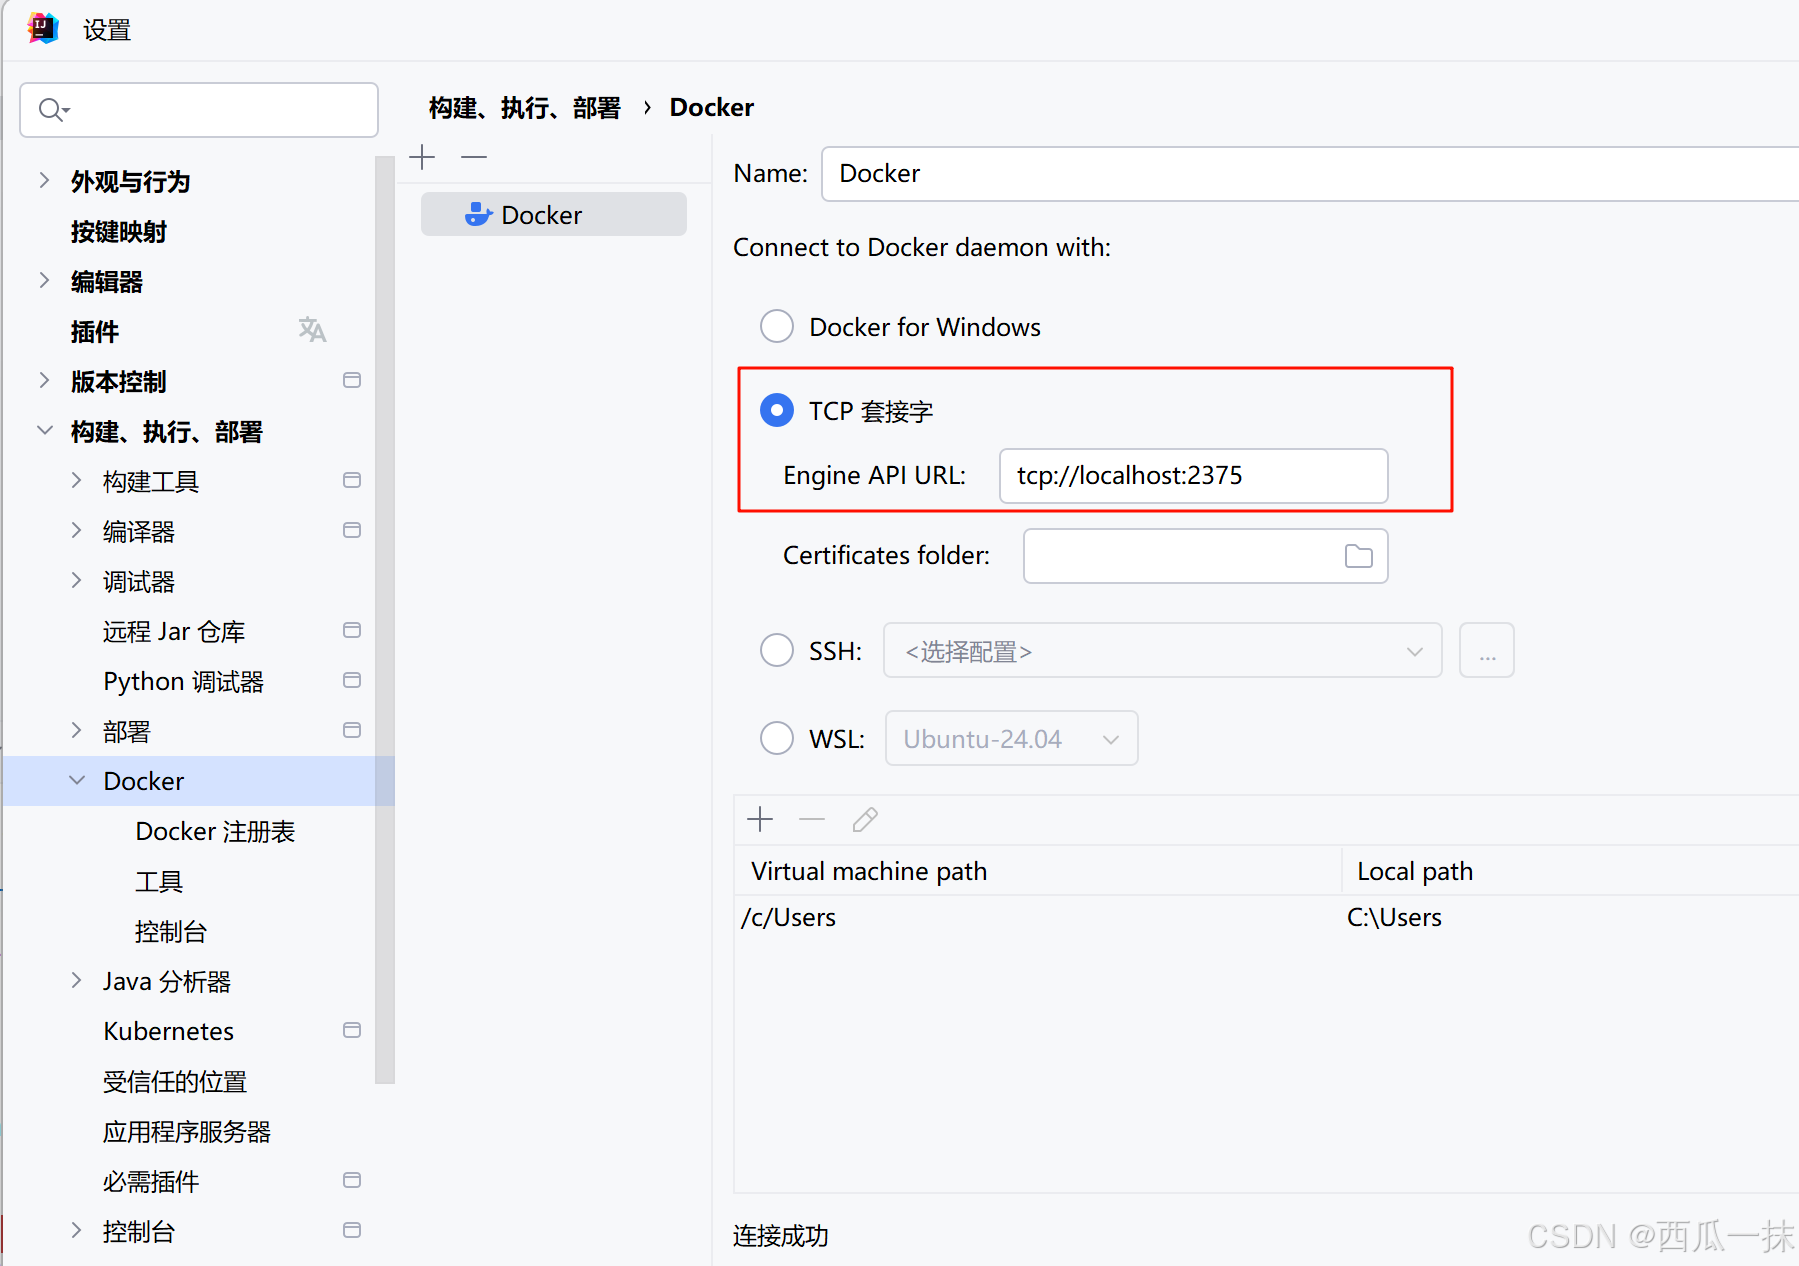Viewport: 1799px width, 1266px height.
Task: Select the WSL radio button
Action: [777, 738]
